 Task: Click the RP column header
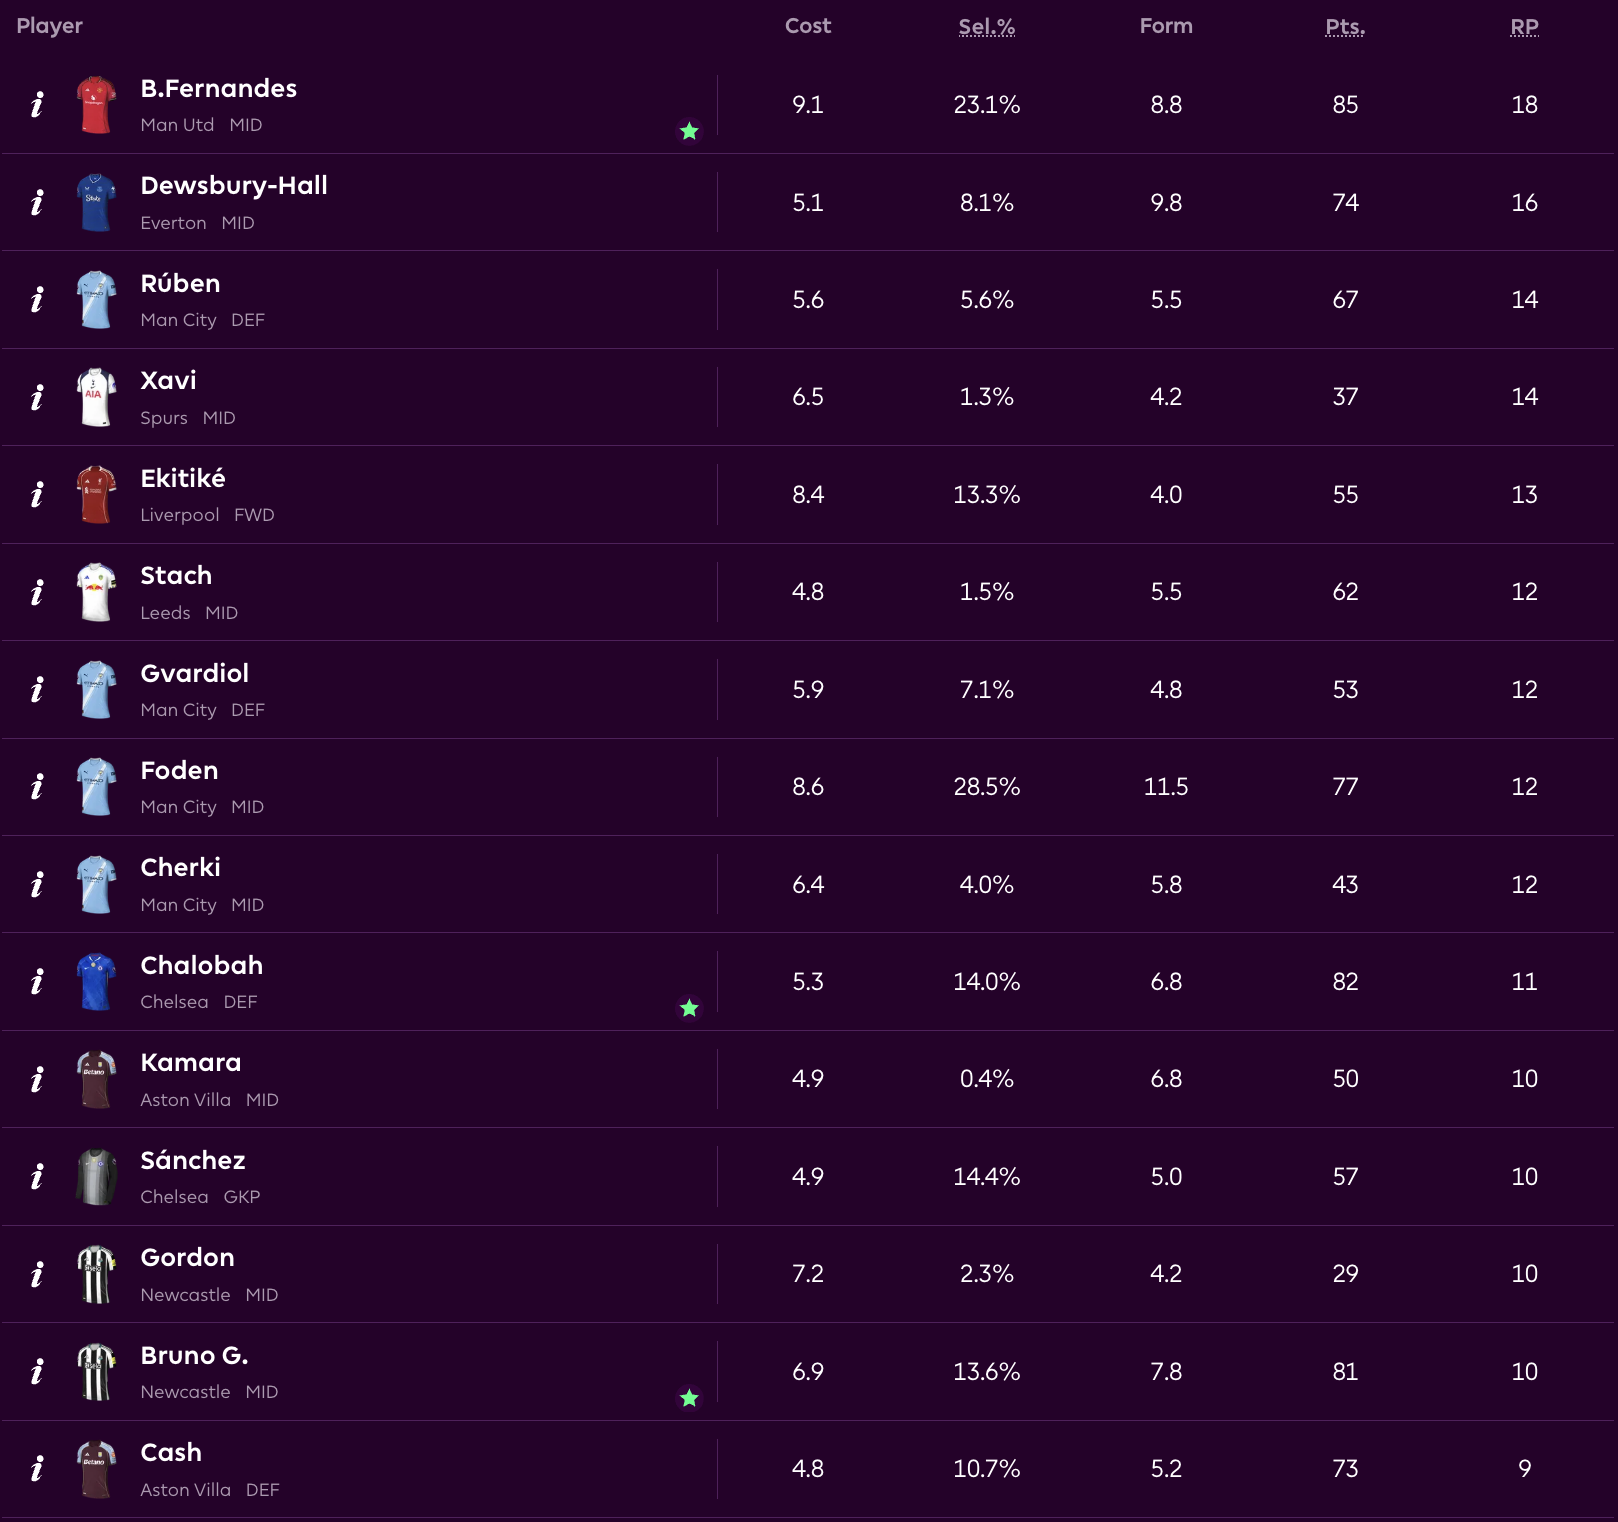(x=1524, y=27)
